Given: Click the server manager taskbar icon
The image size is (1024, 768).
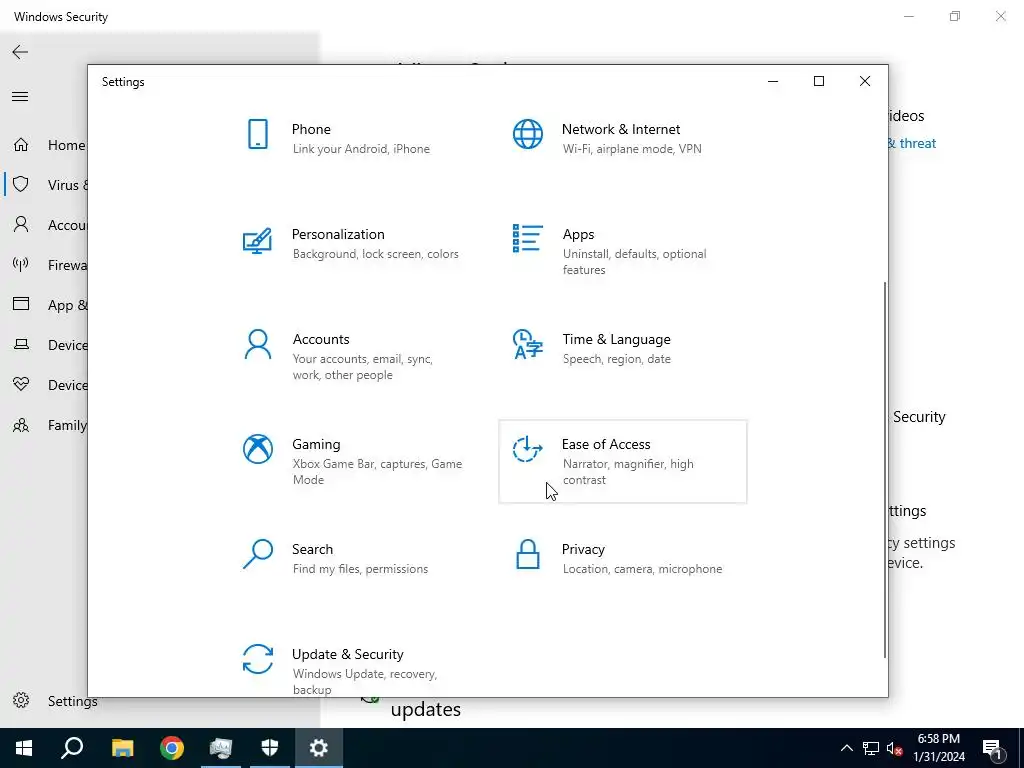Looking at the screenshot, I should tap(221, 748).
